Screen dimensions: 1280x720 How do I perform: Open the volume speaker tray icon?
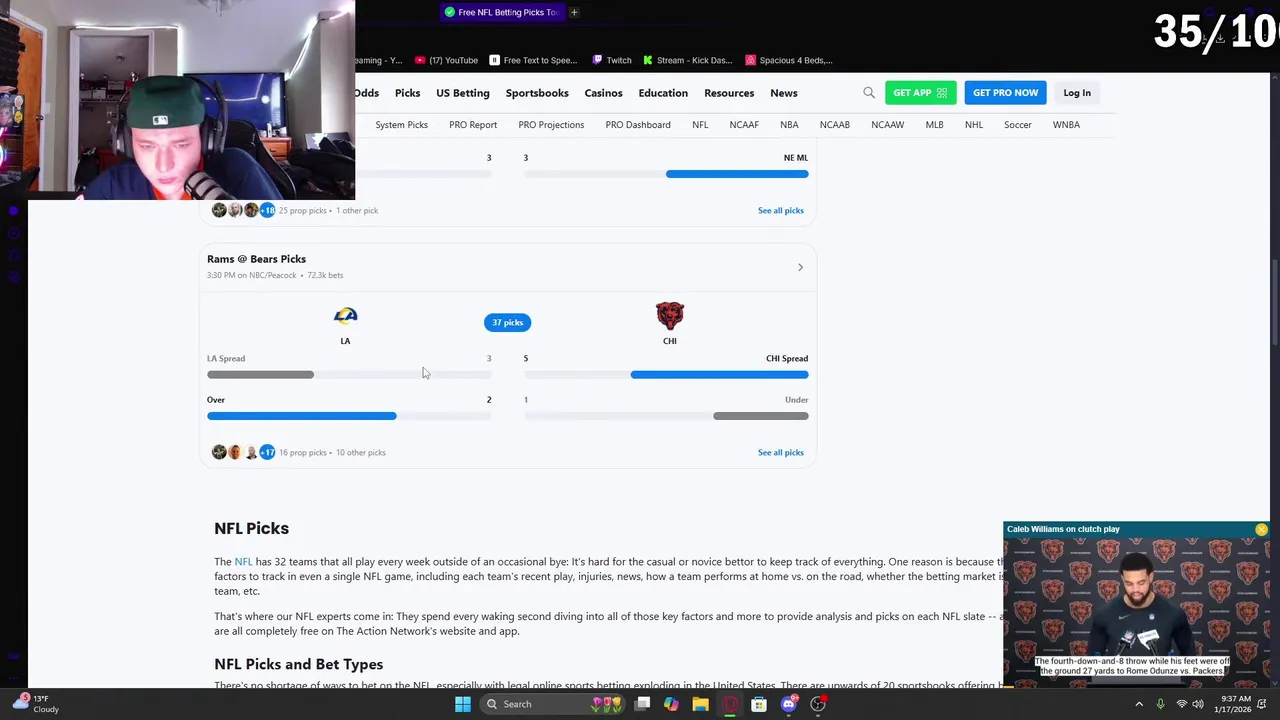(1198, 704)
